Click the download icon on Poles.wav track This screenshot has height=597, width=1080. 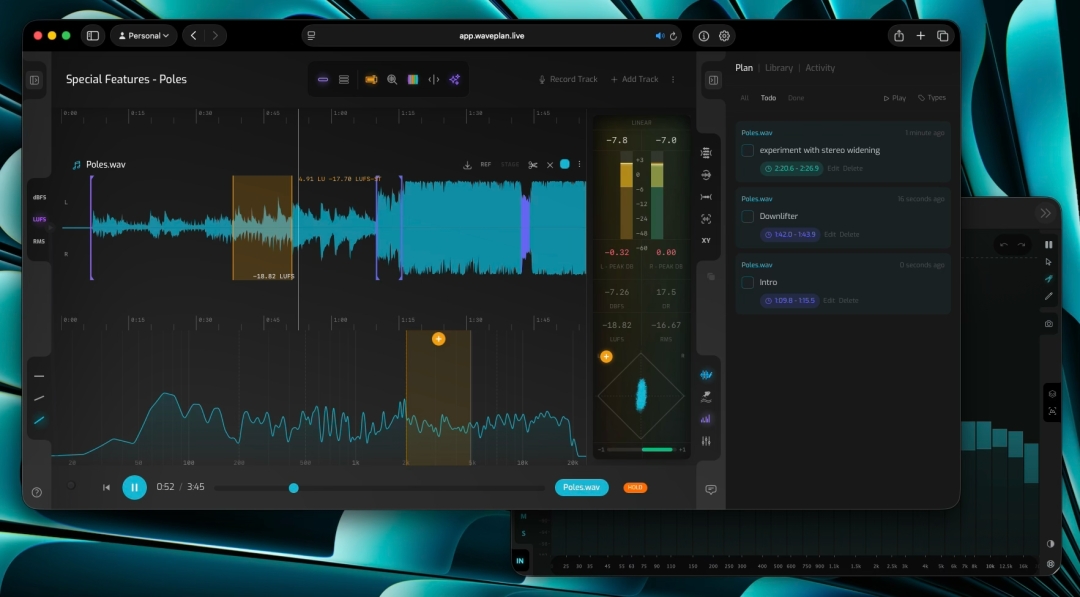click(x=467, y=165)
